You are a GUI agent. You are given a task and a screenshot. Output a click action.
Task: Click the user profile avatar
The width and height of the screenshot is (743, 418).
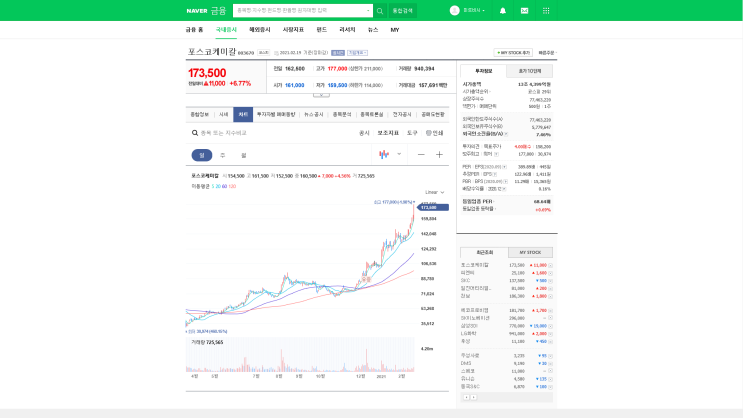coord(454,10)
